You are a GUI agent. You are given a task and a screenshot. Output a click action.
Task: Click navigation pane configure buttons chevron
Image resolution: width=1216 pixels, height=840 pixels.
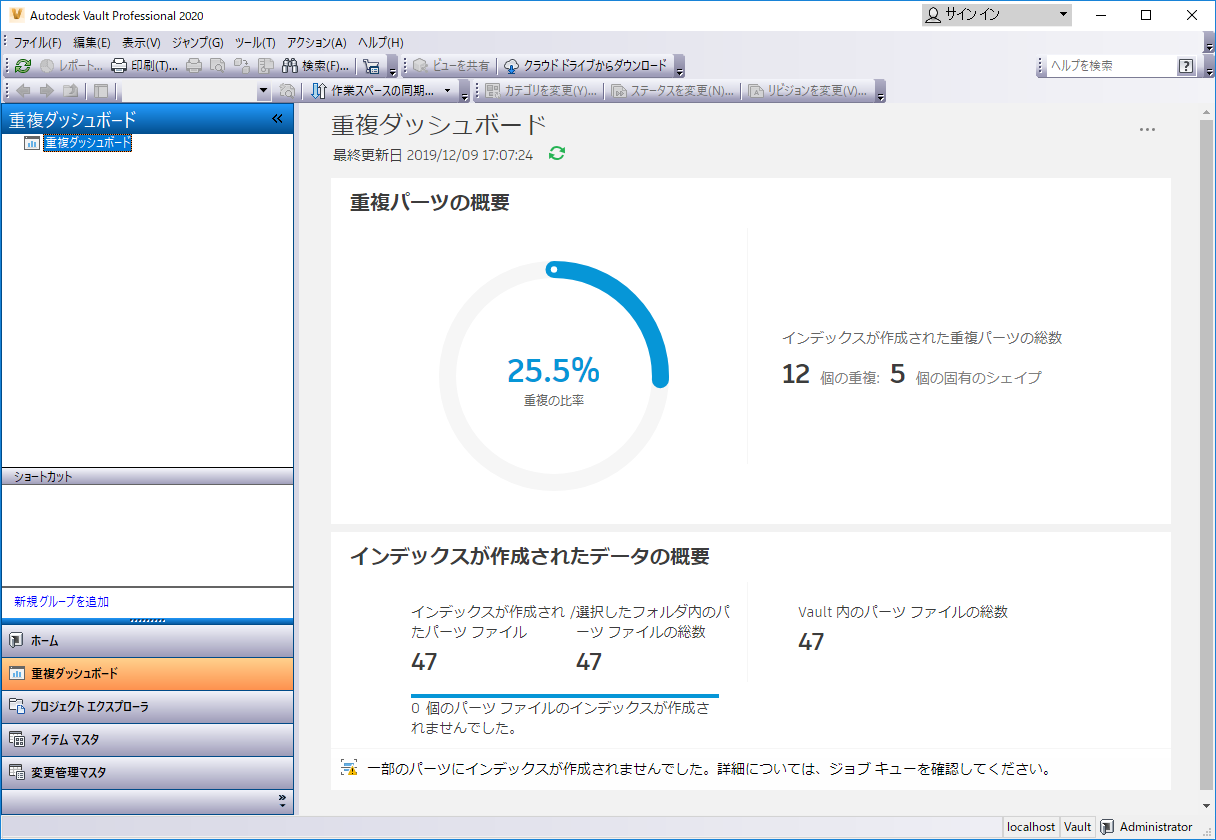281,800
